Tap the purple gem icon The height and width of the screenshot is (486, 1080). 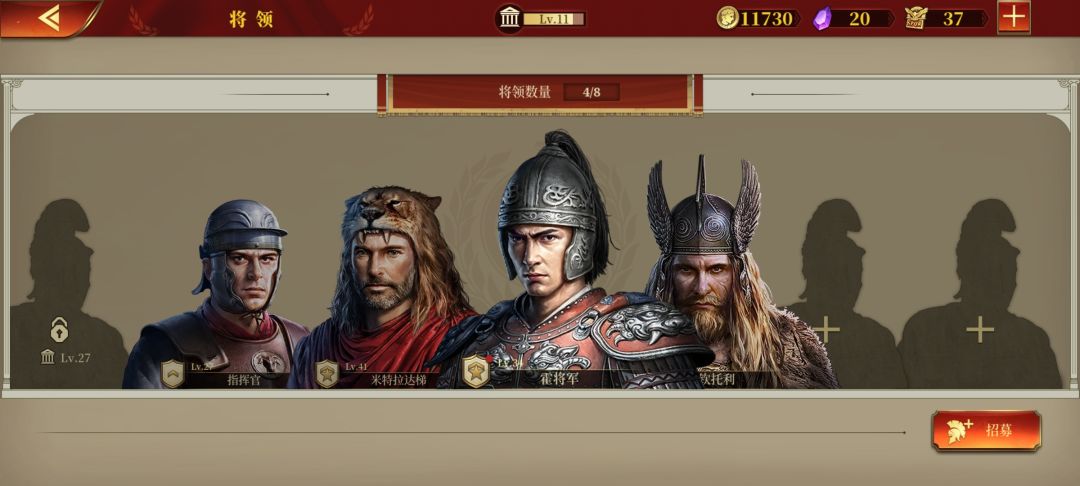tap(822, 18)
